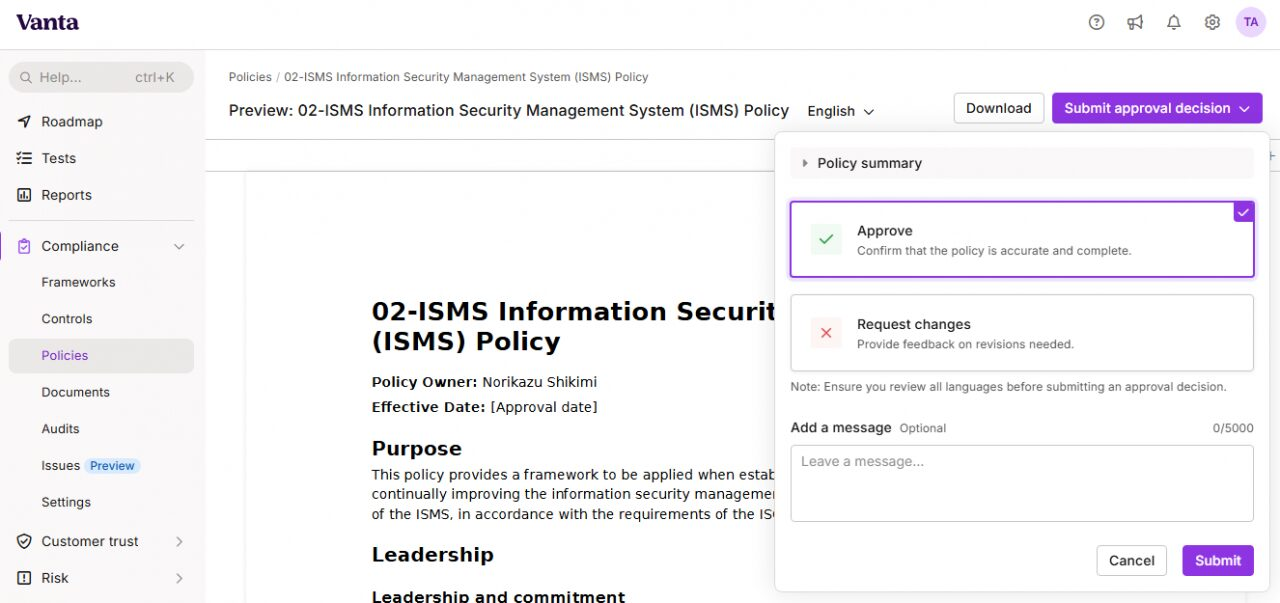
Task: Open the help question mark icon
Action: 1097,22
